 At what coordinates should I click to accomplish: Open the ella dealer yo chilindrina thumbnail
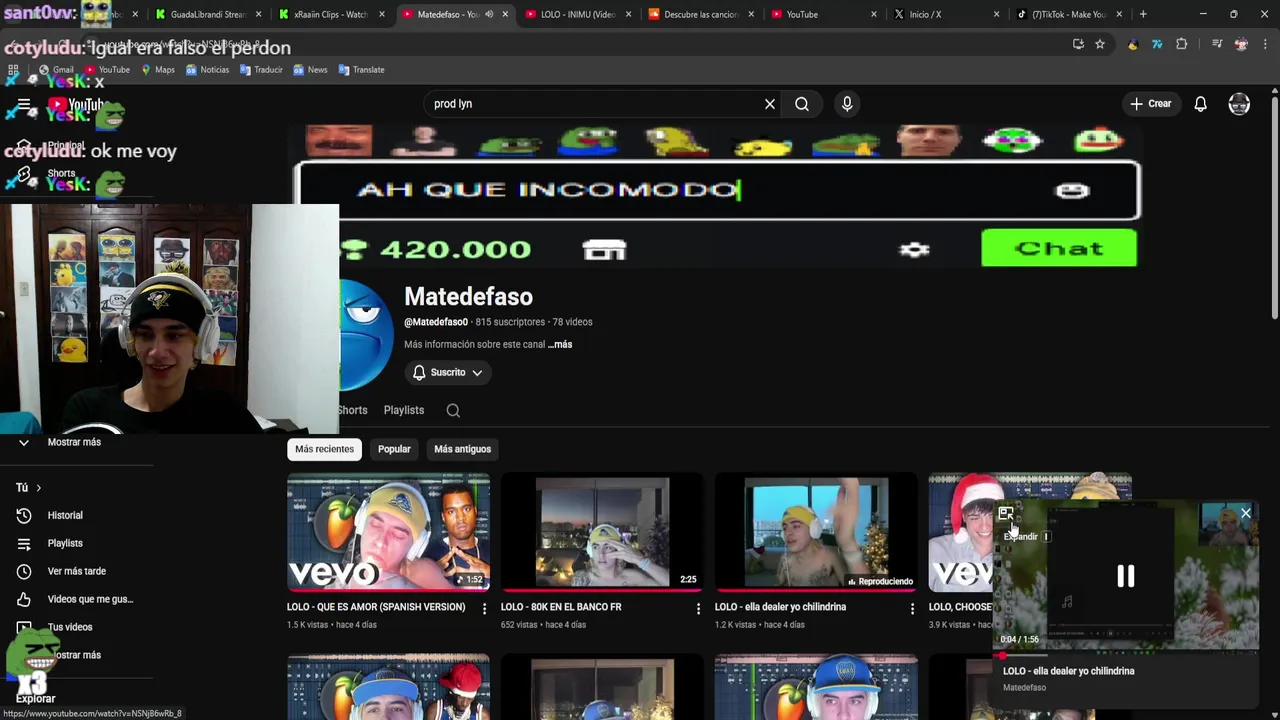(x=816, y=532)
